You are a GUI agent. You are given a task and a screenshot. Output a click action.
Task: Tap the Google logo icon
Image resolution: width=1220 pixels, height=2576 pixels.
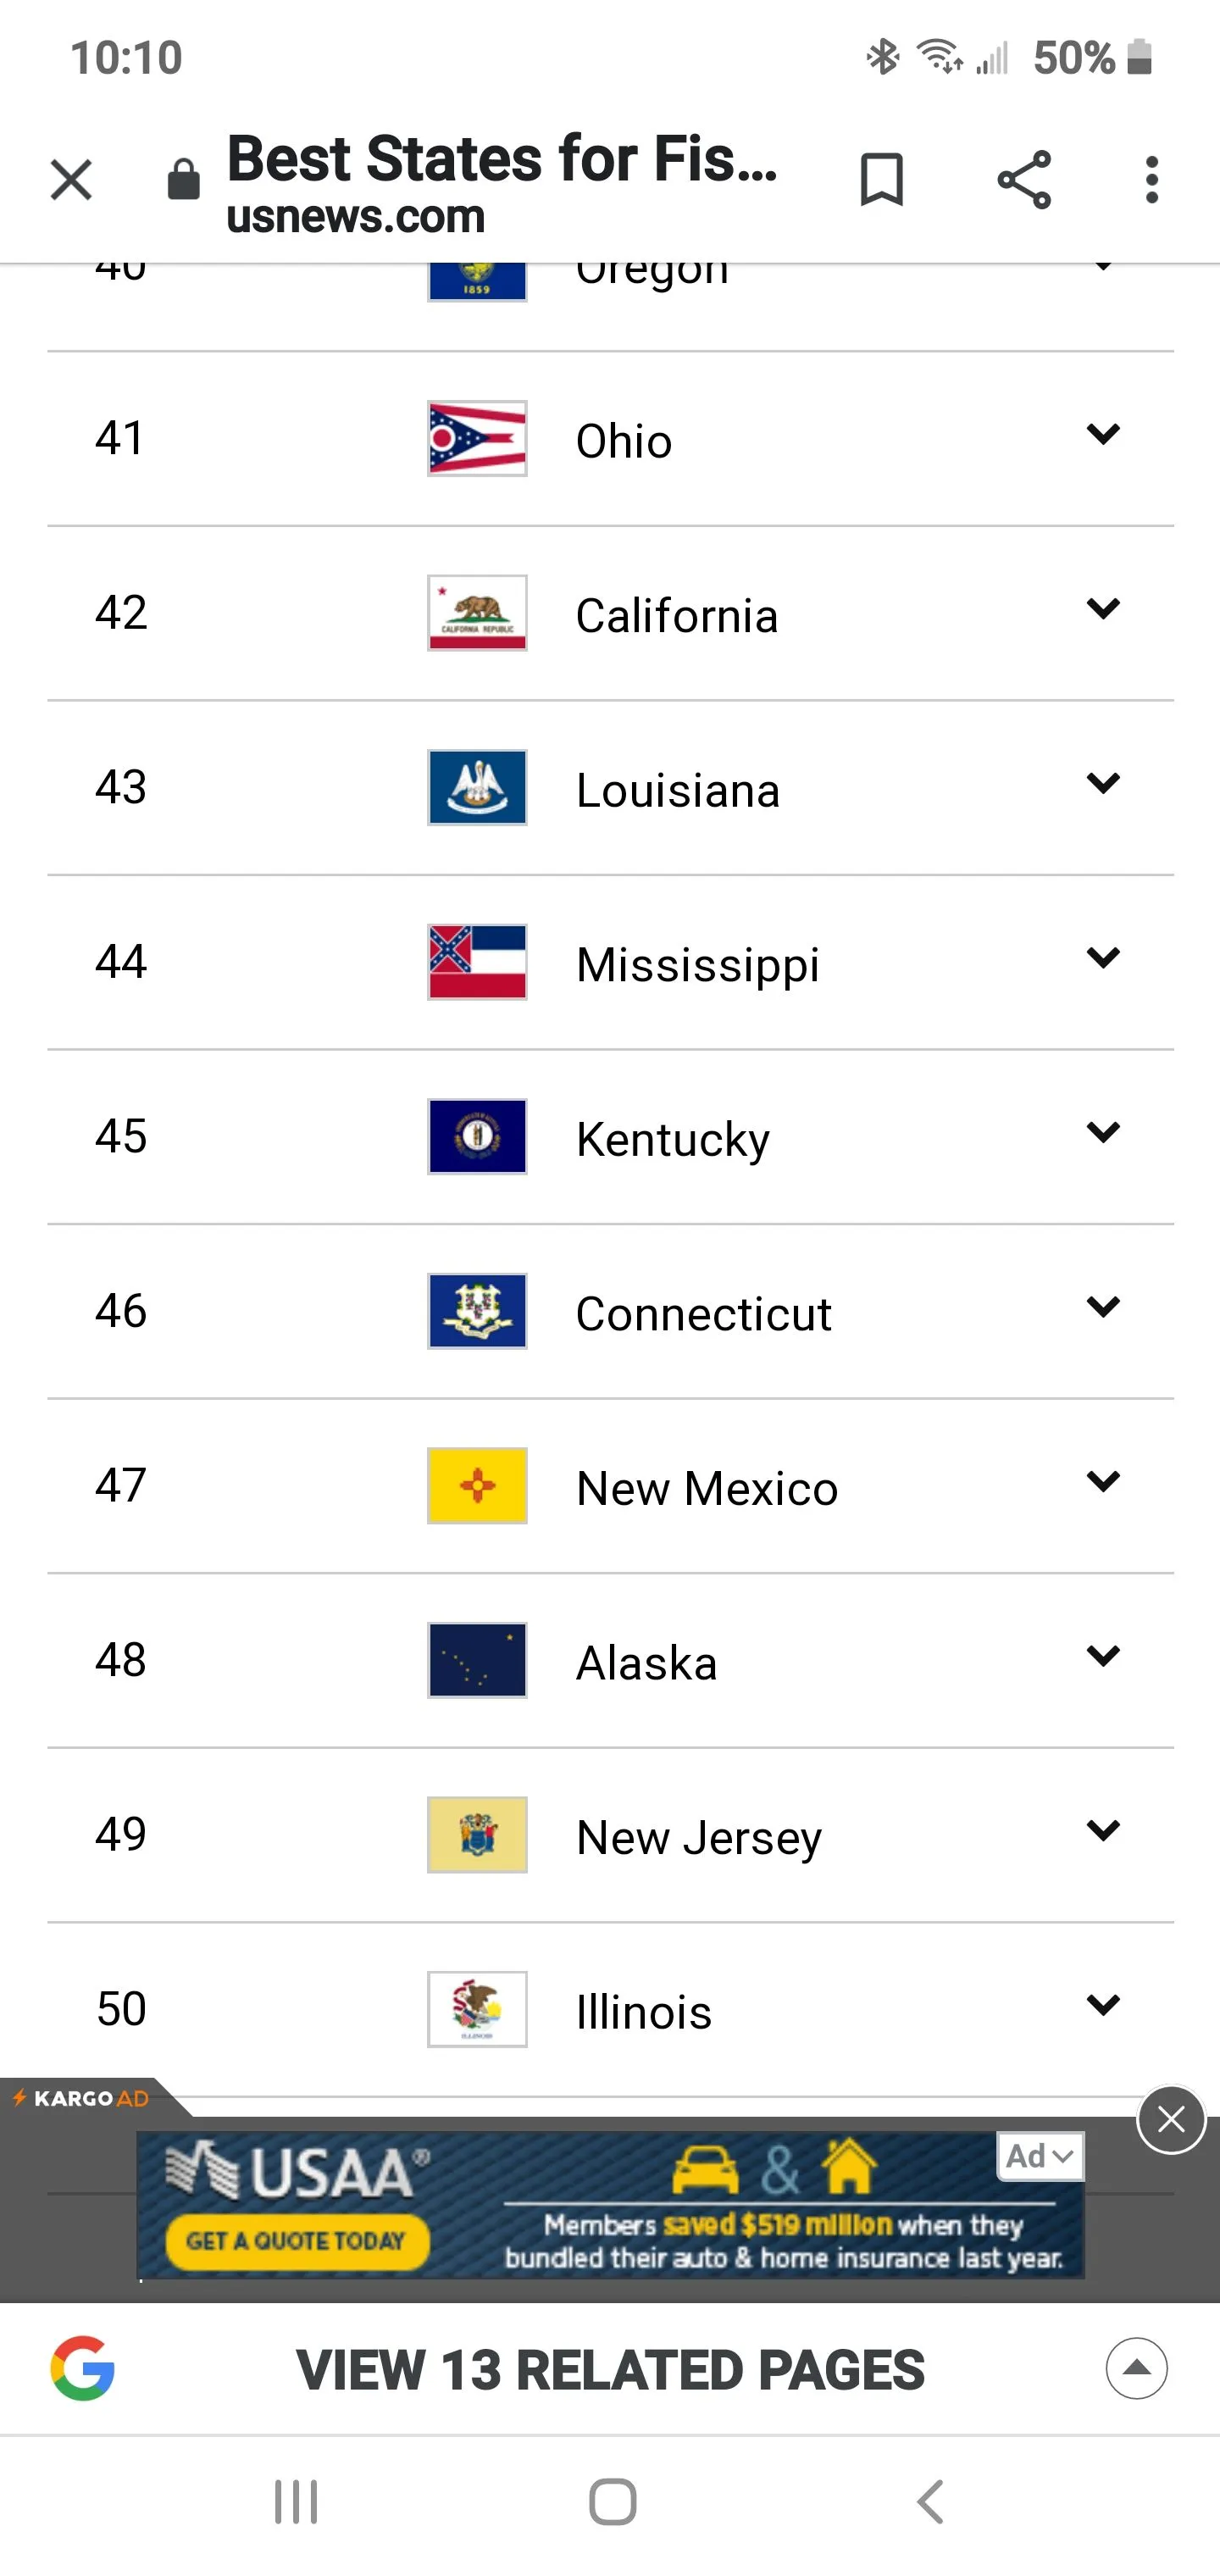pos(83,2369)
